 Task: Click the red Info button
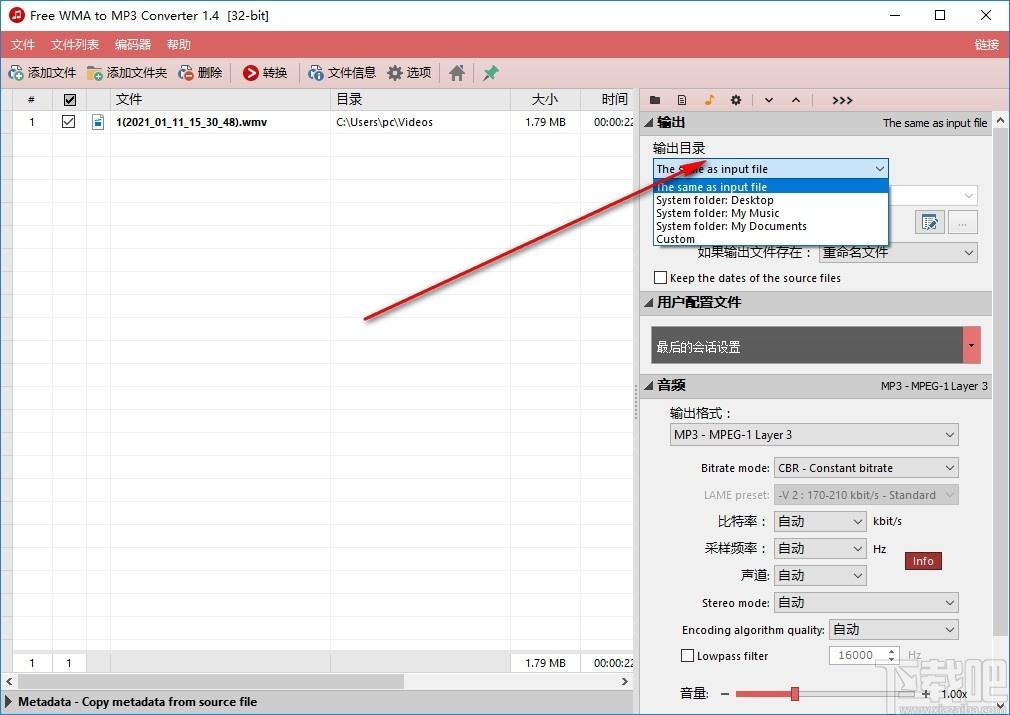923,561
